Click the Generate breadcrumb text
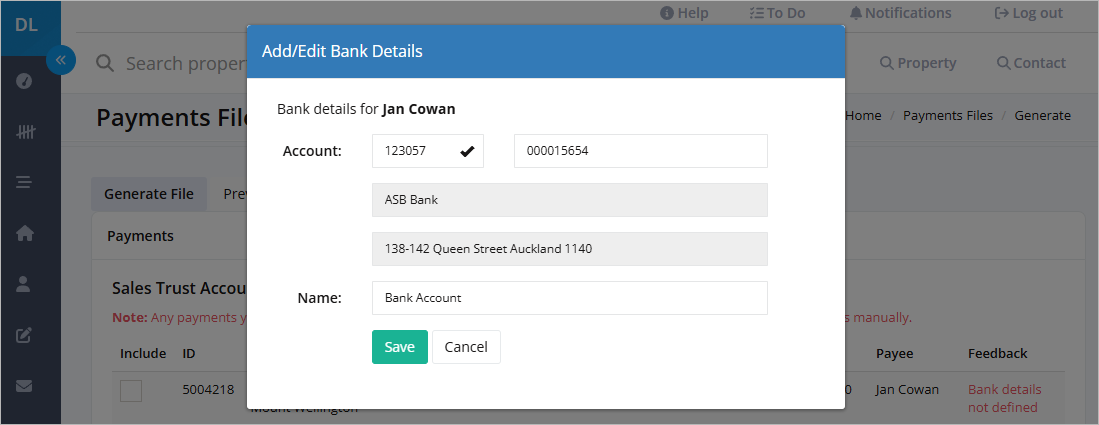Screen dimensions: 1099x425 1042,116
